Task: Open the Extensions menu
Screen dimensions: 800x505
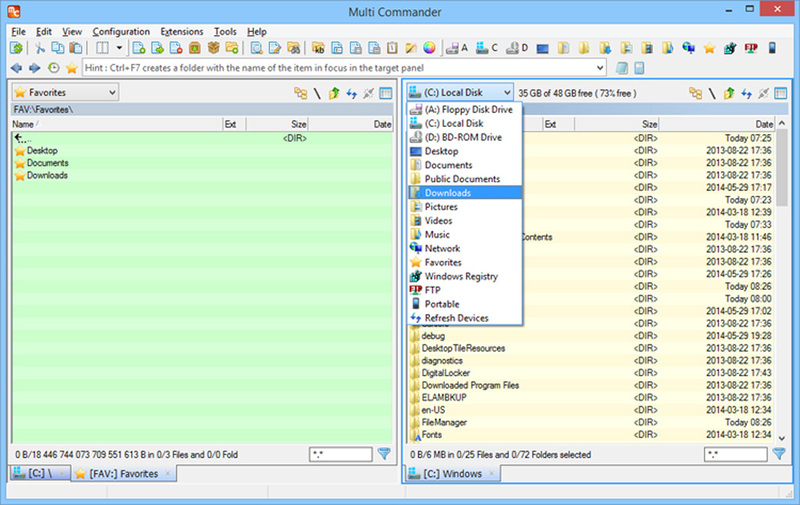Action: click(x=182, y=32)
